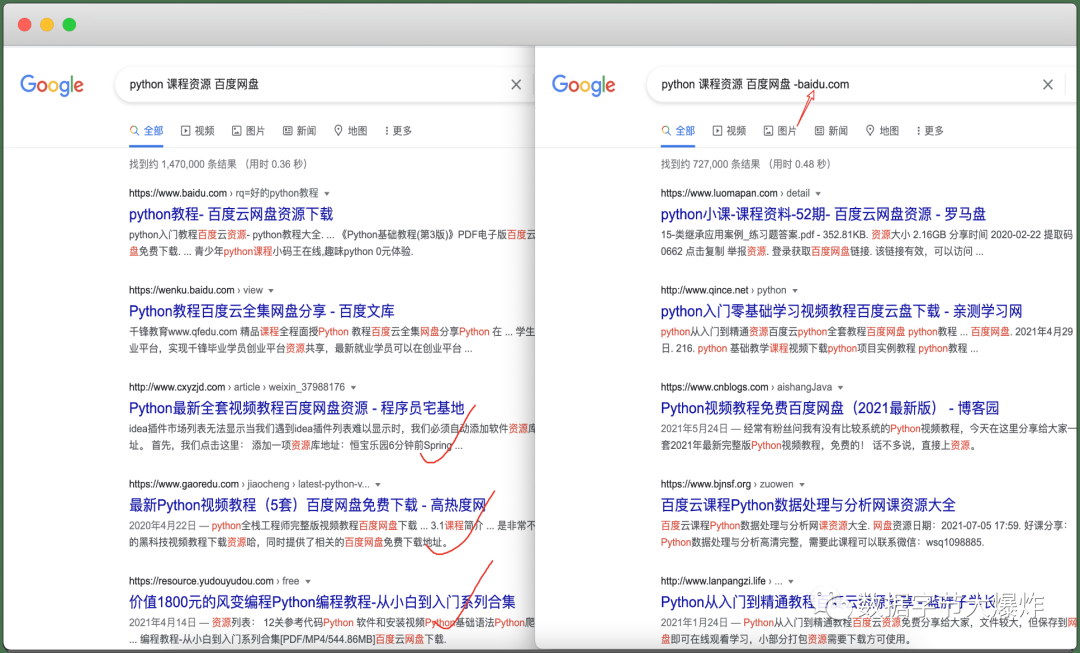The image size is (1080, 653).
Task: Expand dropdown arrow next to www.baidu.com URL
Action: pyautogui.click(x=326, y=194)
